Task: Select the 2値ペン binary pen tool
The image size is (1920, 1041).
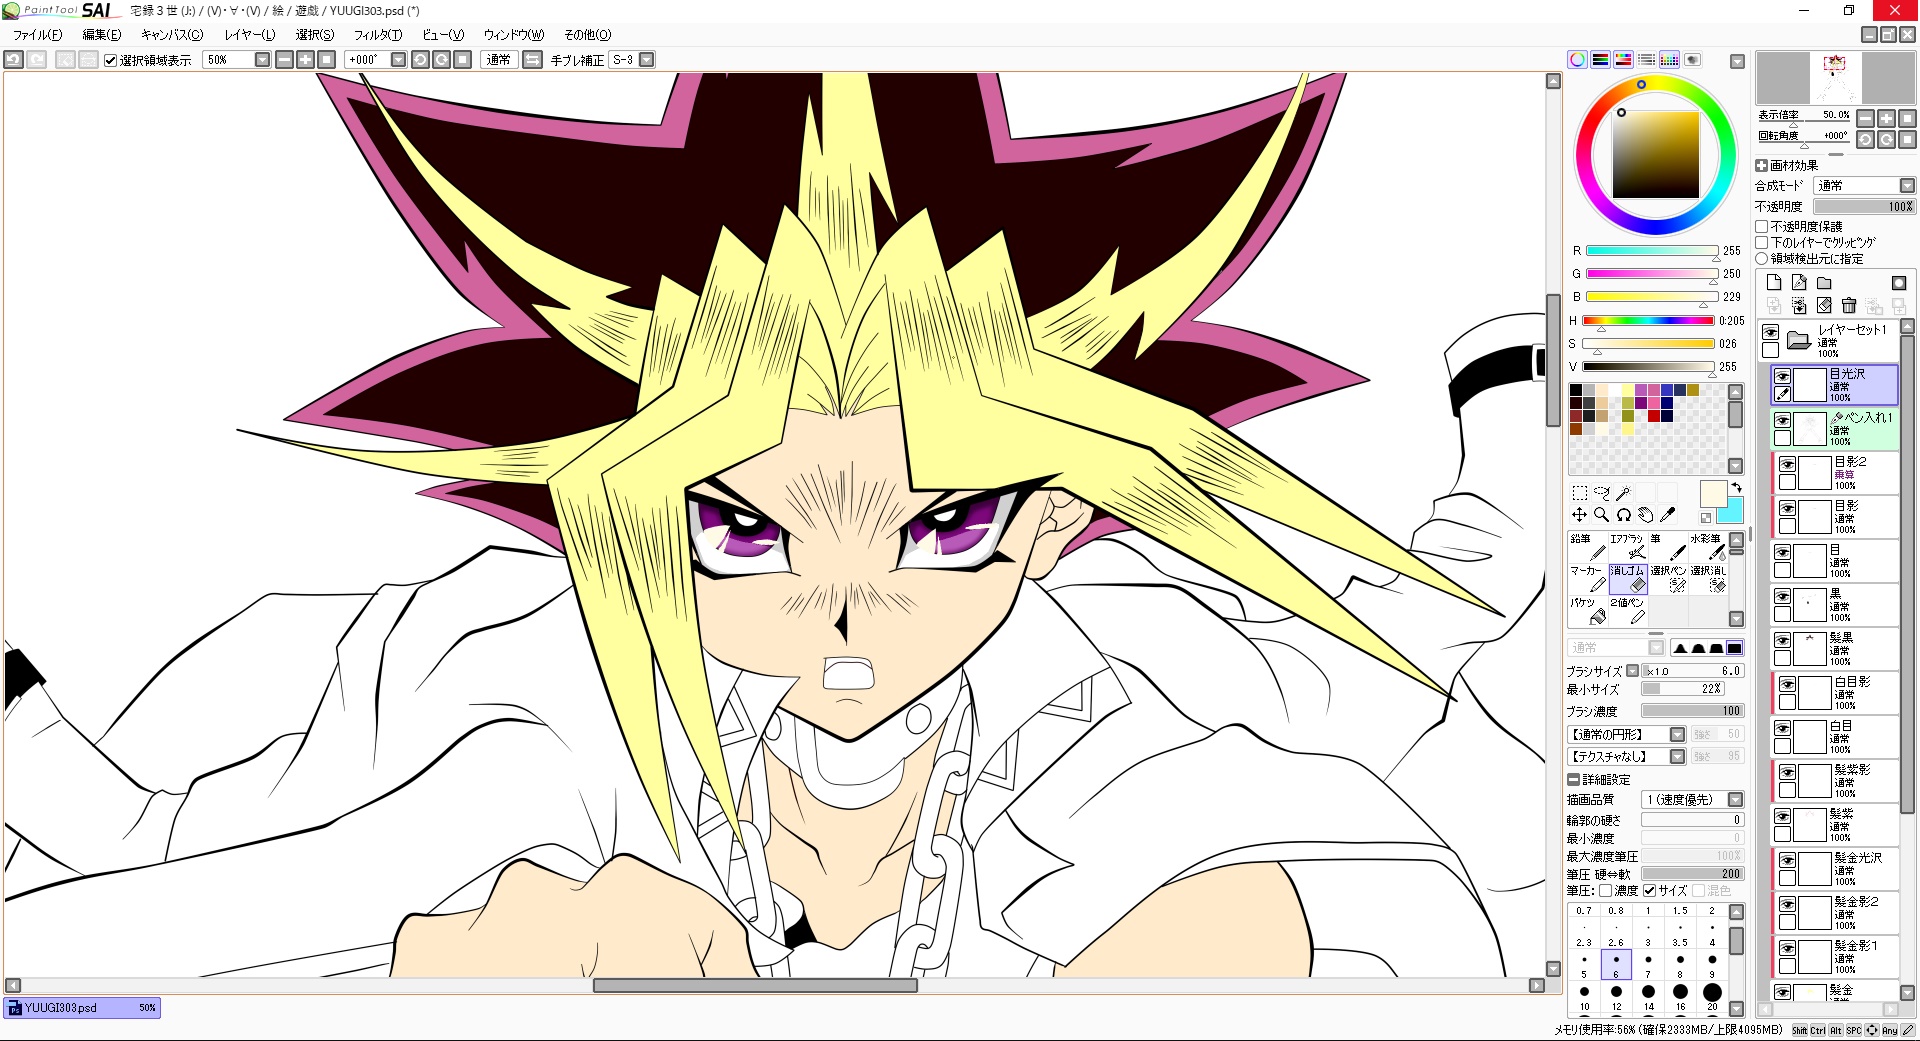Action: coord(1627,610)
